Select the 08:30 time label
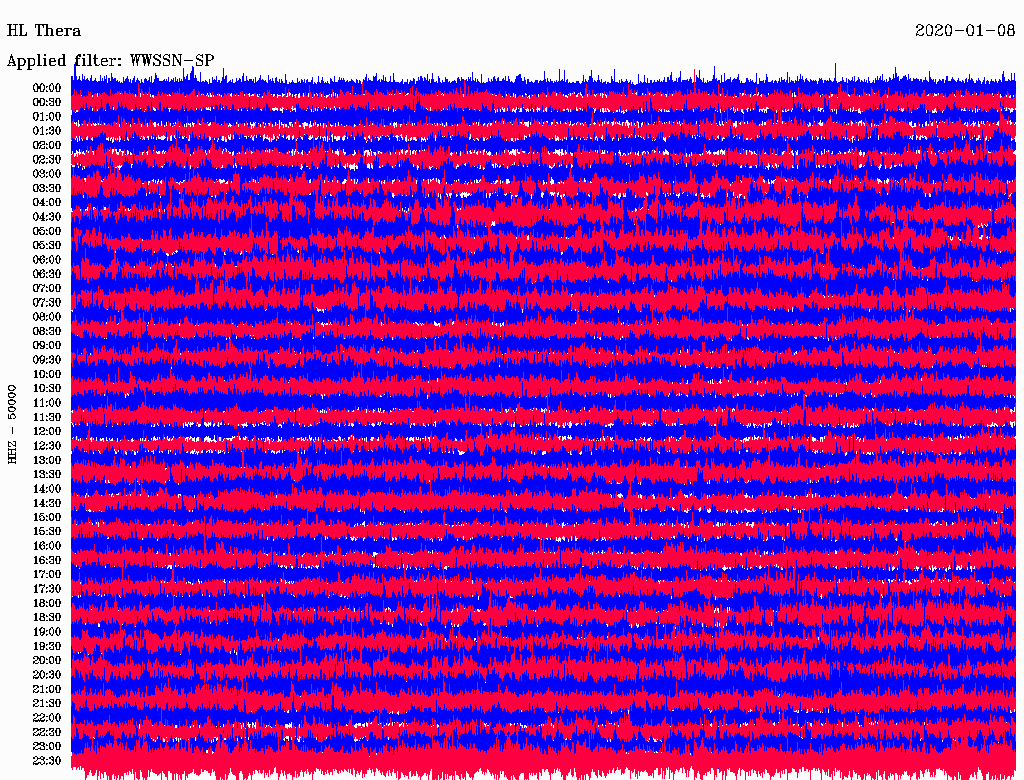The width and height of the screenshot is (1024, 780). click(46, 332)
